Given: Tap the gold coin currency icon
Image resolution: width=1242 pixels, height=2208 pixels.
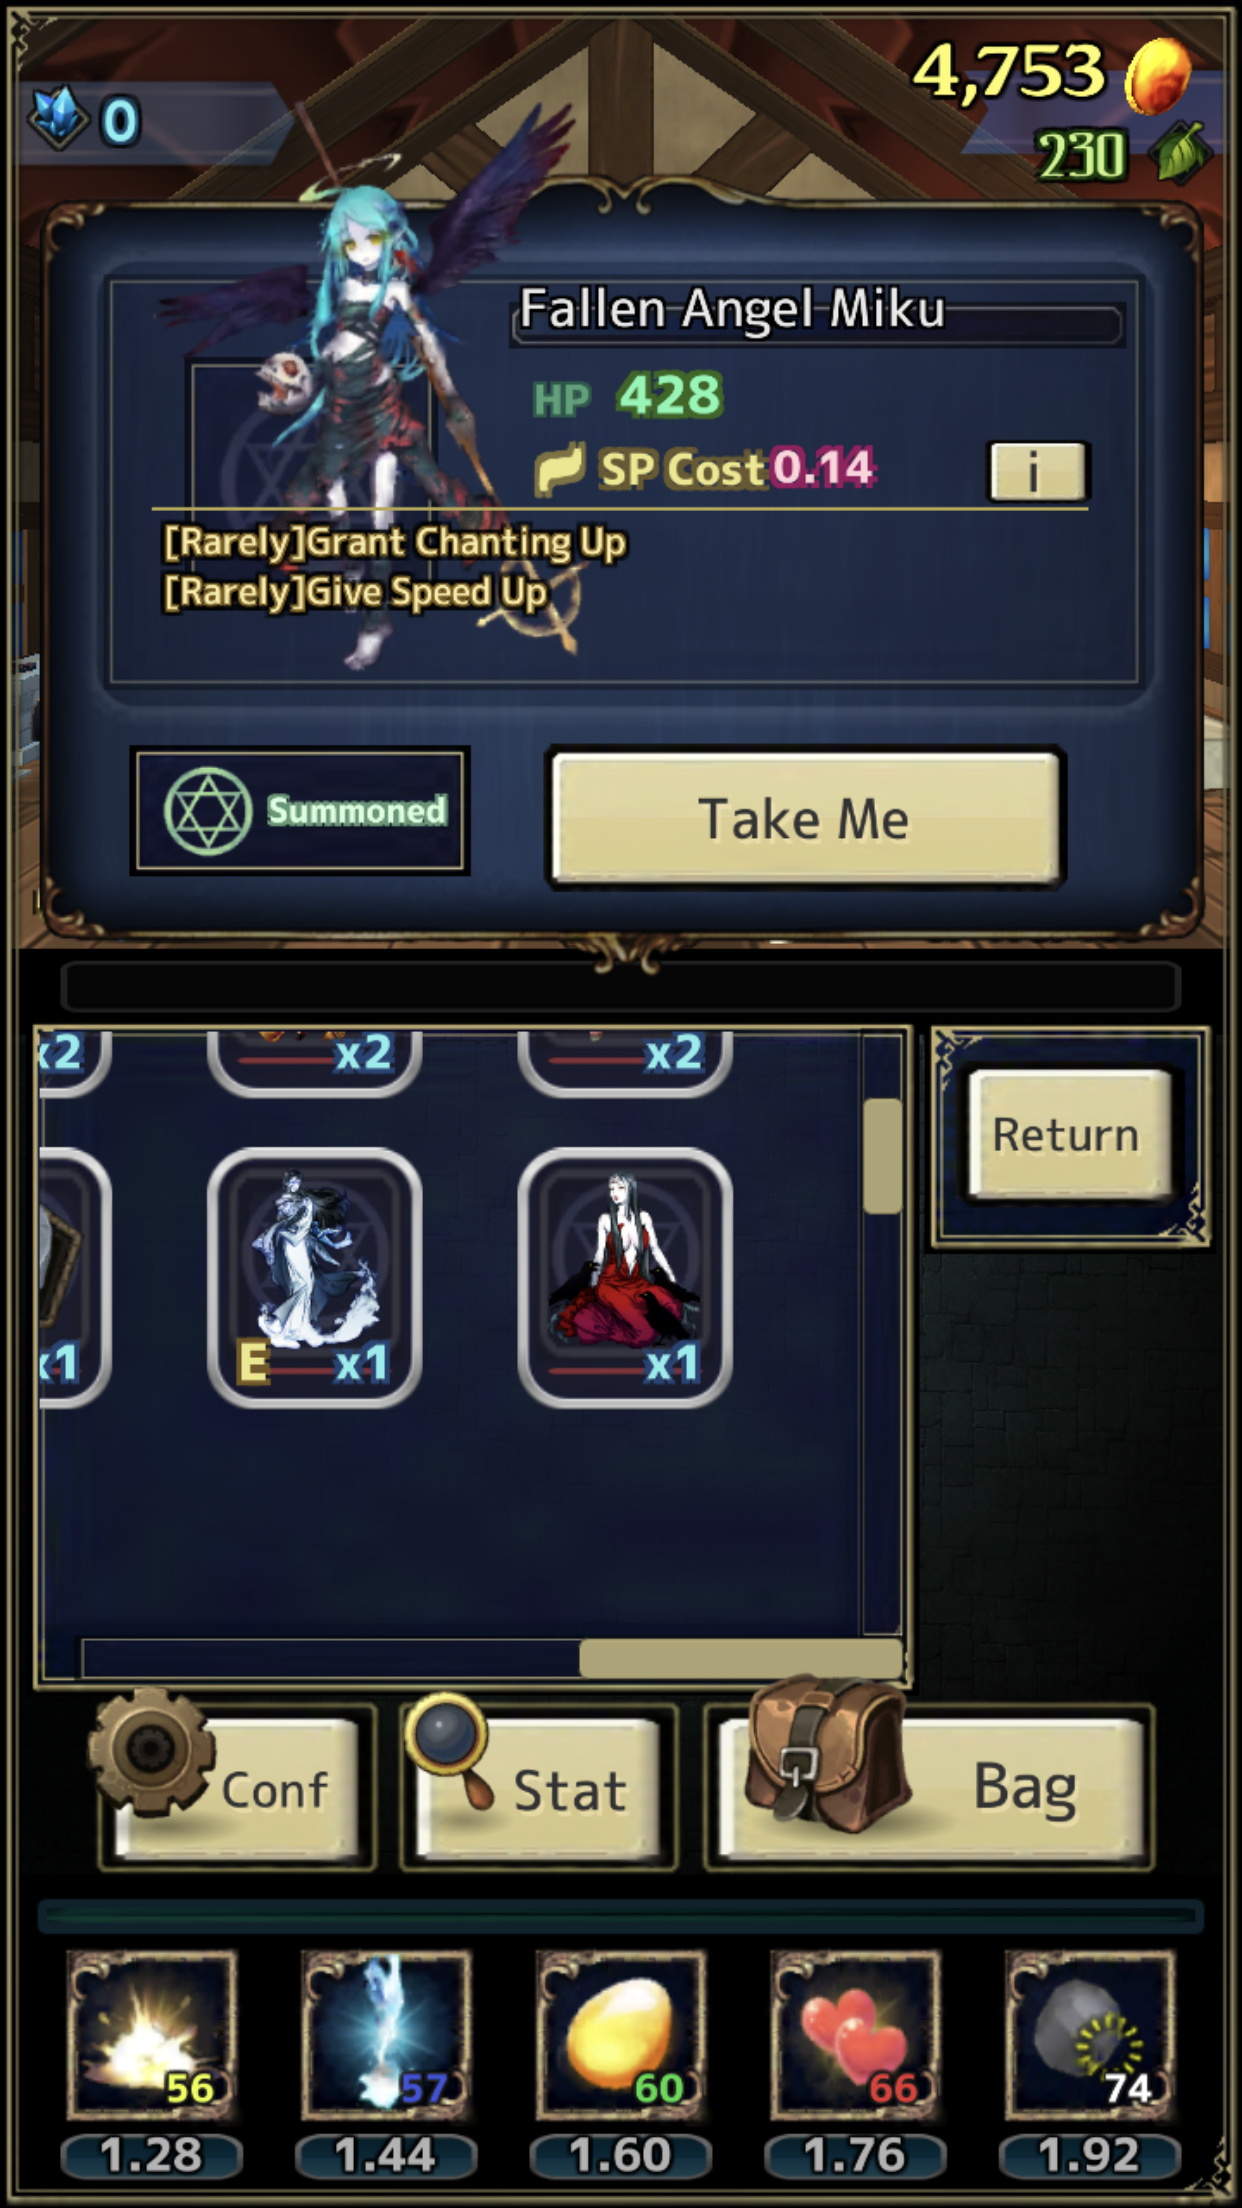Looking at the screenshot, I should coord(1158,74).
